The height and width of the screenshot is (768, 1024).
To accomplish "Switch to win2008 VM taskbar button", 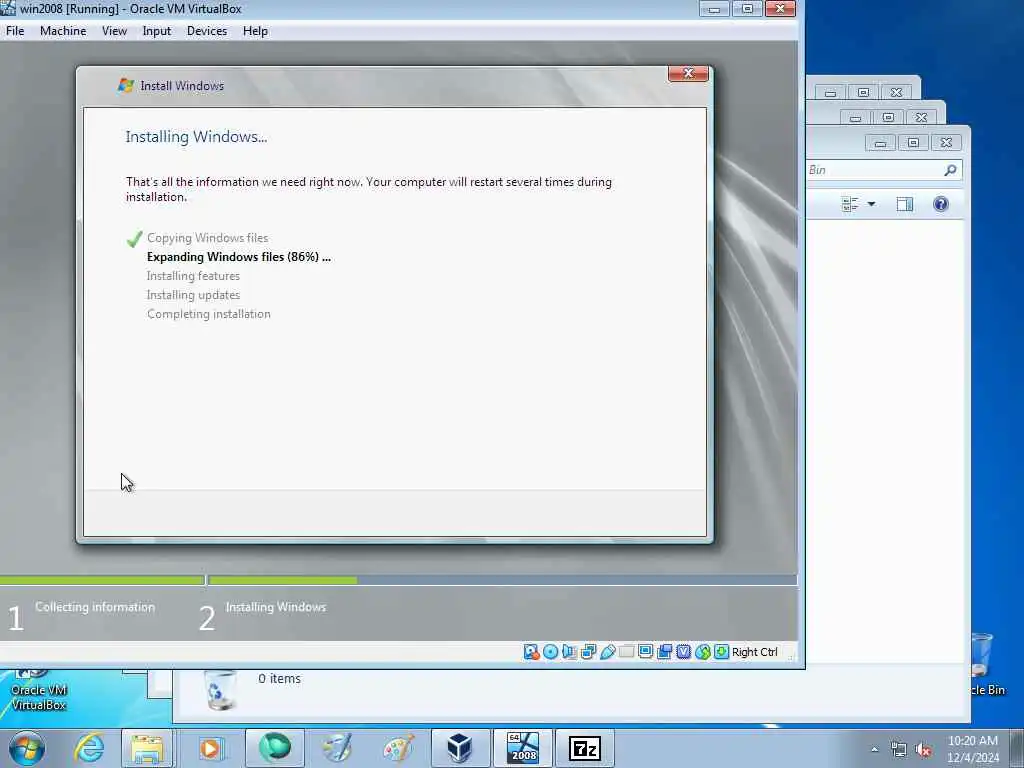I will tap(522, 748).
